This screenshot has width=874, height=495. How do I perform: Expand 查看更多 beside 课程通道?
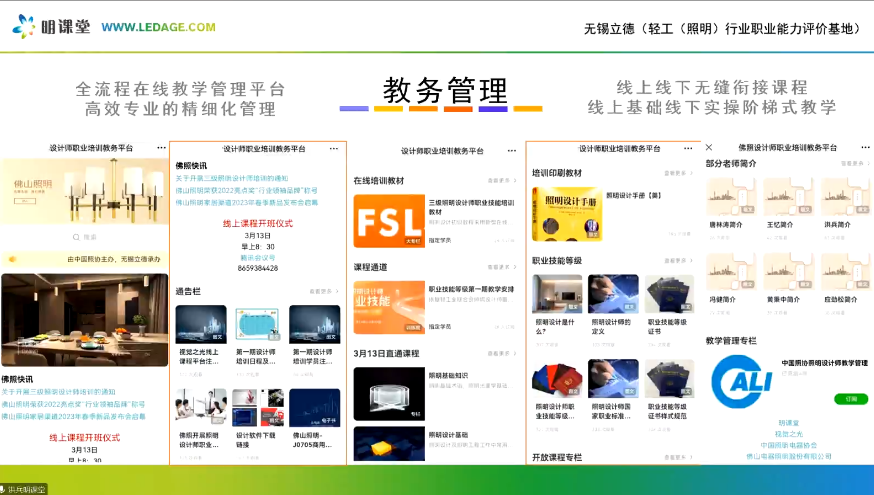[x=502, y=267]
